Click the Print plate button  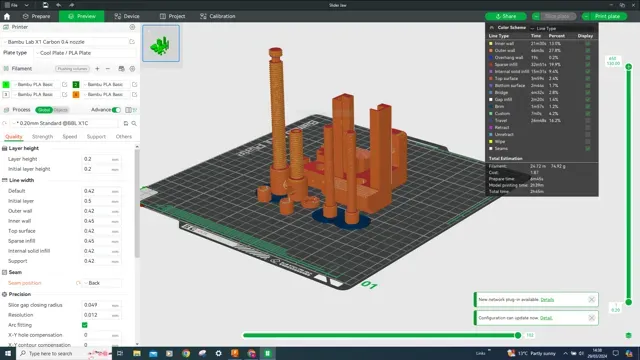click(x=608, y=16)
